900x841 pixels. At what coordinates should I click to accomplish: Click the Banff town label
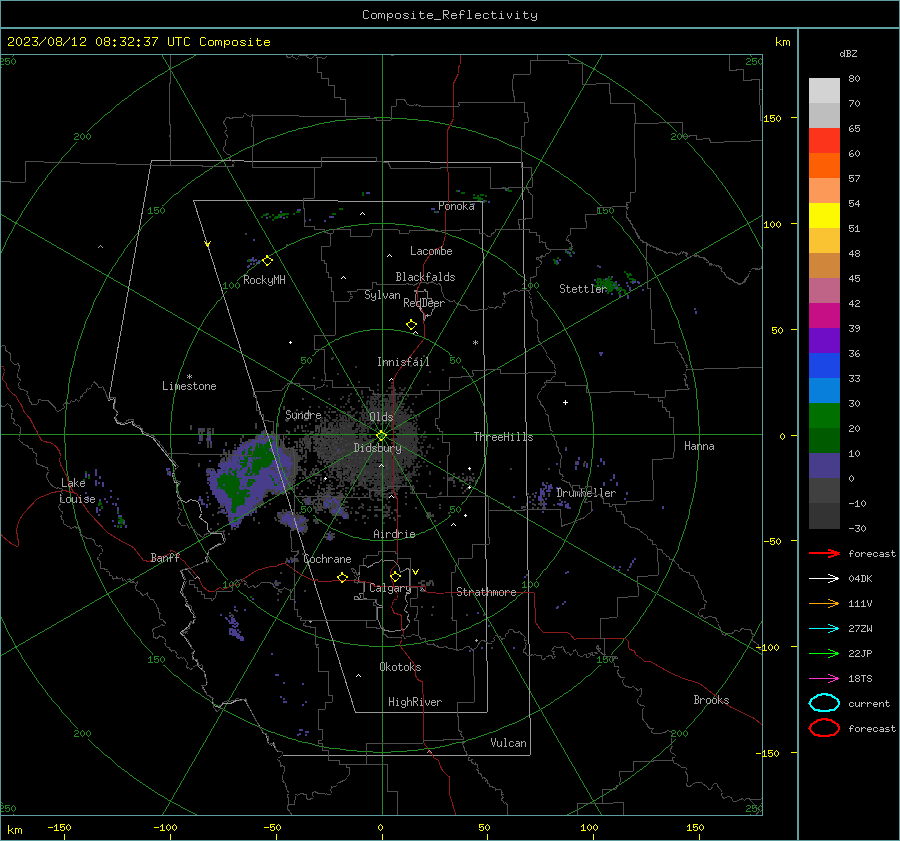click(165, 557)
